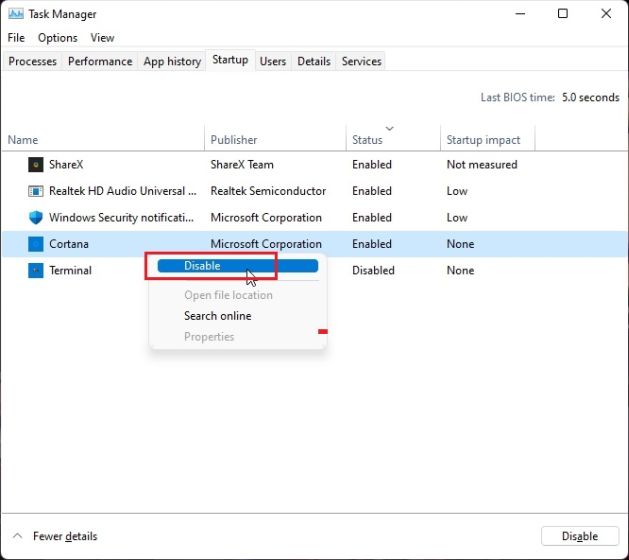Sort list by Publisher column header
This screenshot has height=560, width=629.
tap(234, 140)
